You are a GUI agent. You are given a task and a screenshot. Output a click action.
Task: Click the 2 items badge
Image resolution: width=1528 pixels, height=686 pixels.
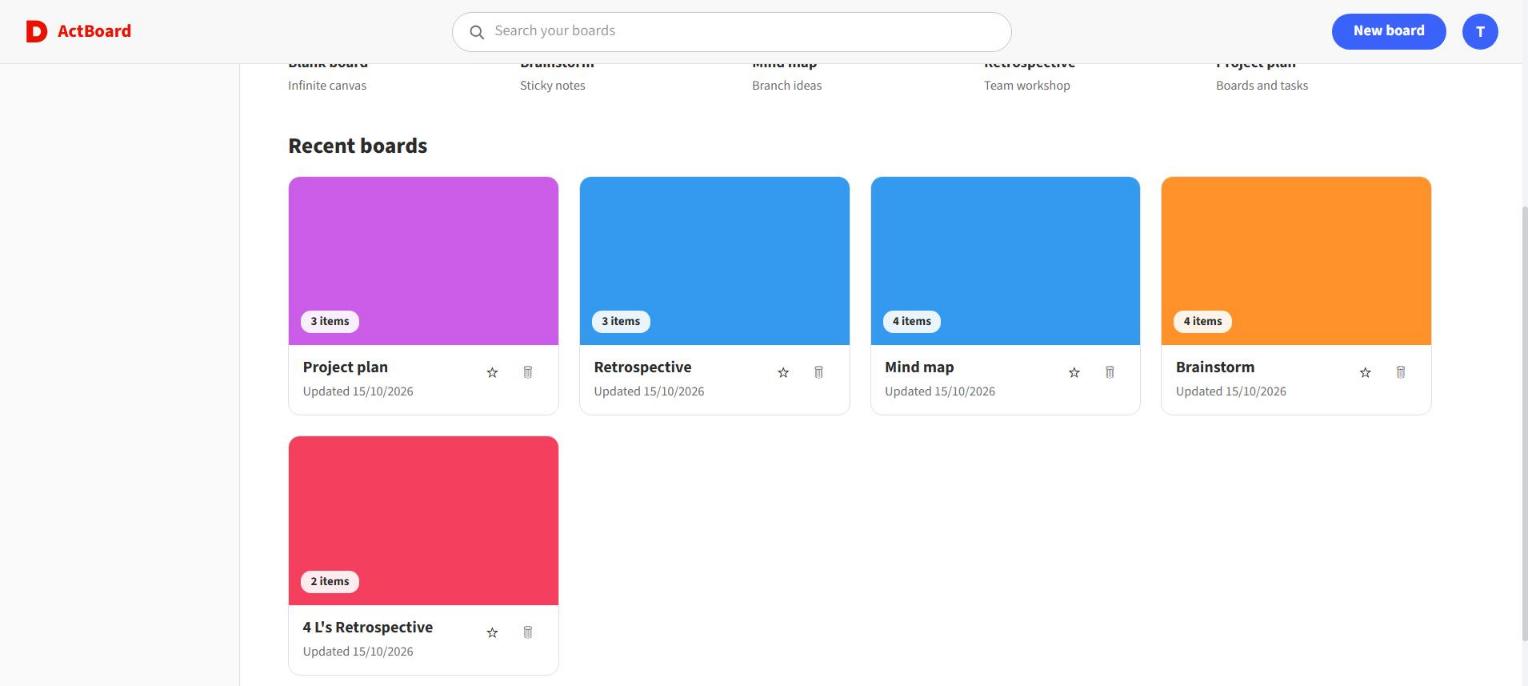point(330,581)
